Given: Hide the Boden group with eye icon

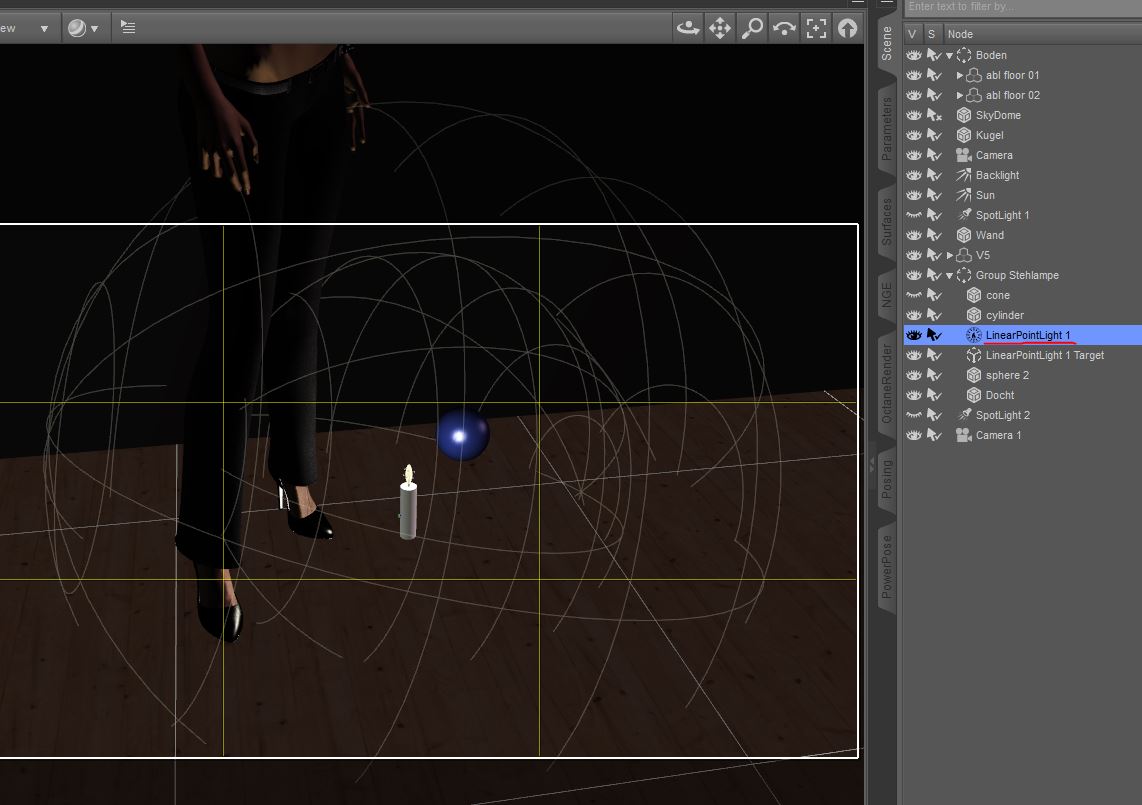Looking at the screenshot, I should click(x=913, y=55).
